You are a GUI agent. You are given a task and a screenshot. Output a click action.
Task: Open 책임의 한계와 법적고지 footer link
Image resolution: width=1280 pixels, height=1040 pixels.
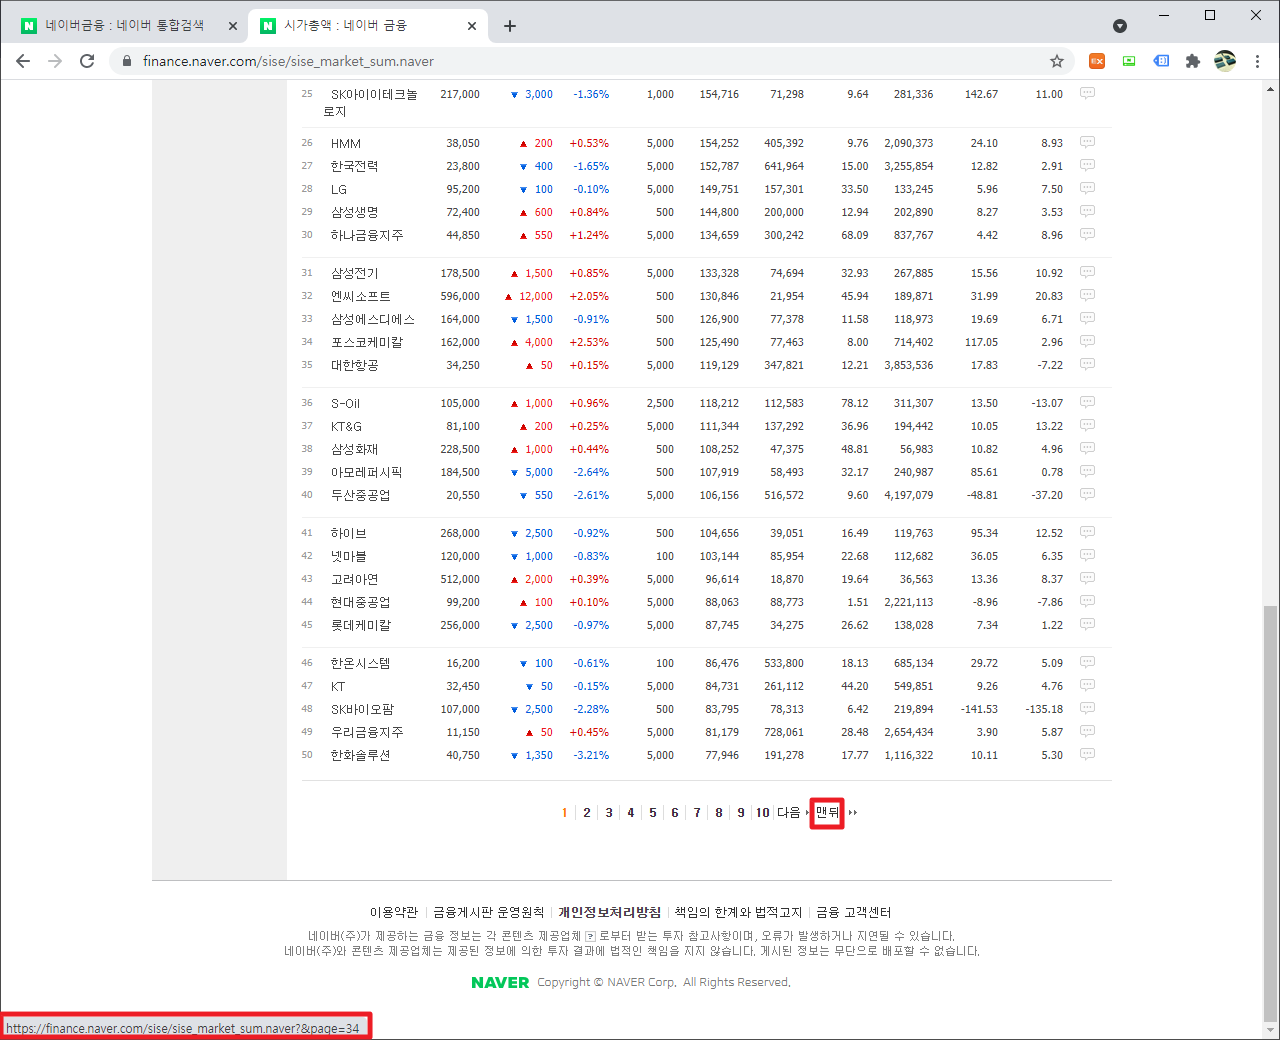tap(738, 912)
